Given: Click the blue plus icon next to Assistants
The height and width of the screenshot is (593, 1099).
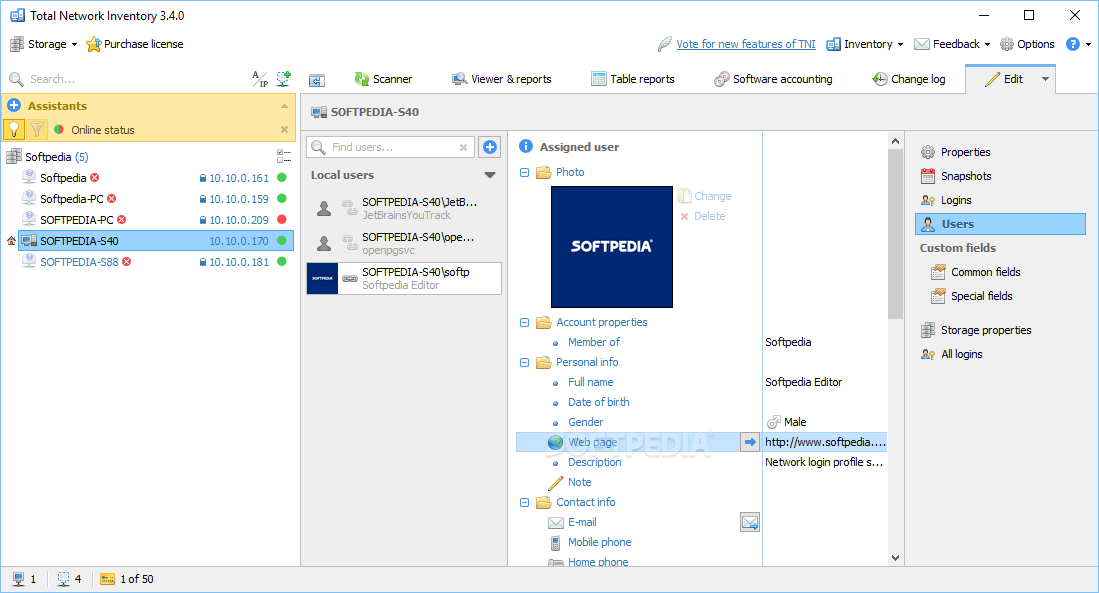Looking at the screenshot, I should coord(13,106).
